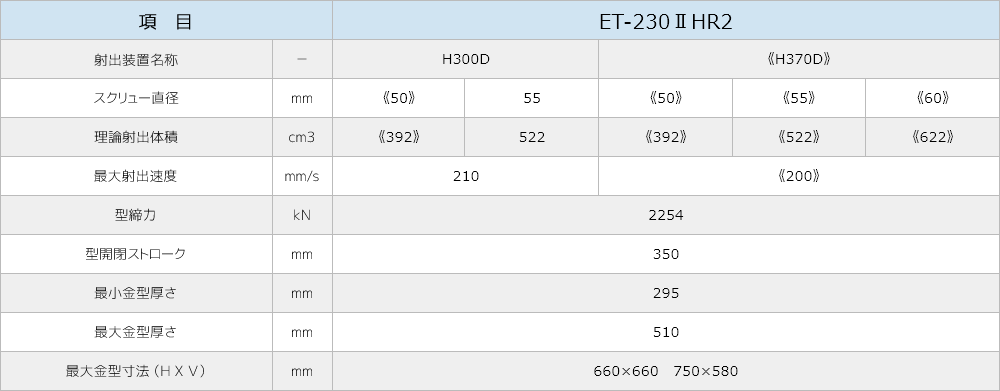Click the 最大金型厚さ value 510
This screenshot has height=391, width=1000.
(x=666, y=332)
